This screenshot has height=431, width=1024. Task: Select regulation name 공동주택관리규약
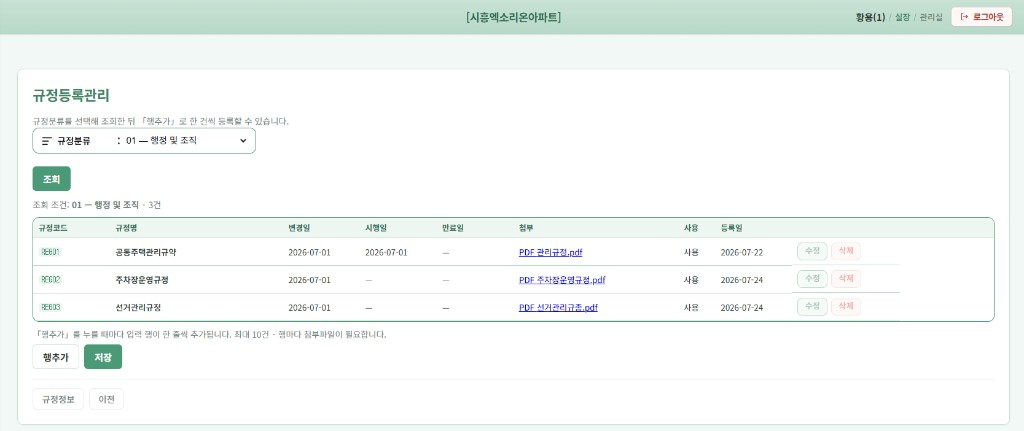tap(145, 253)
